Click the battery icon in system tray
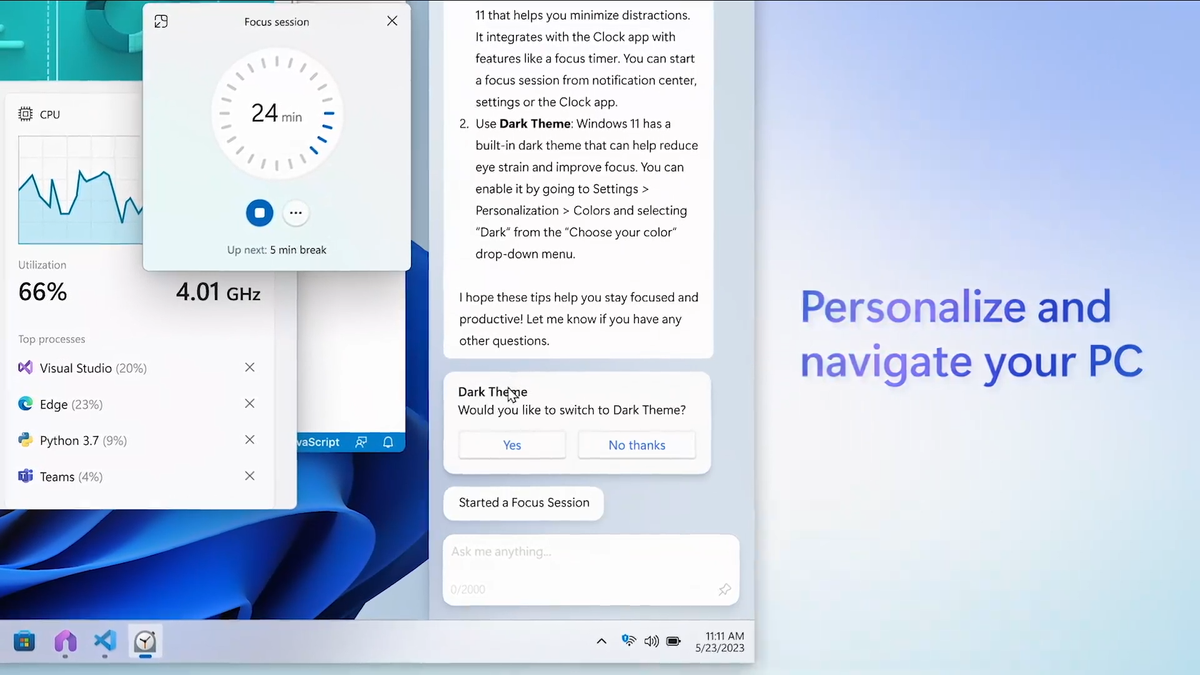 coord(674,641)
